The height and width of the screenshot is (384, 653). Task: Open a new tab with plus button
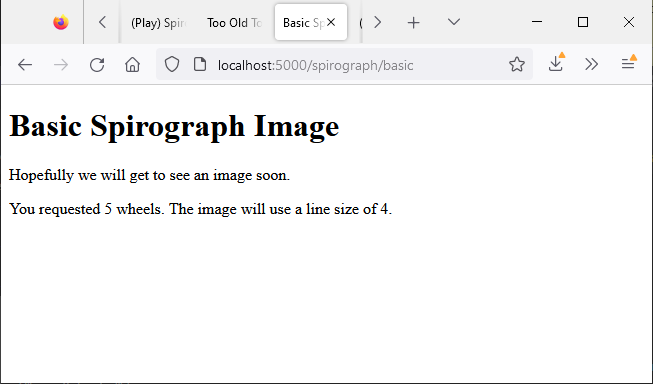coord(413,22)
